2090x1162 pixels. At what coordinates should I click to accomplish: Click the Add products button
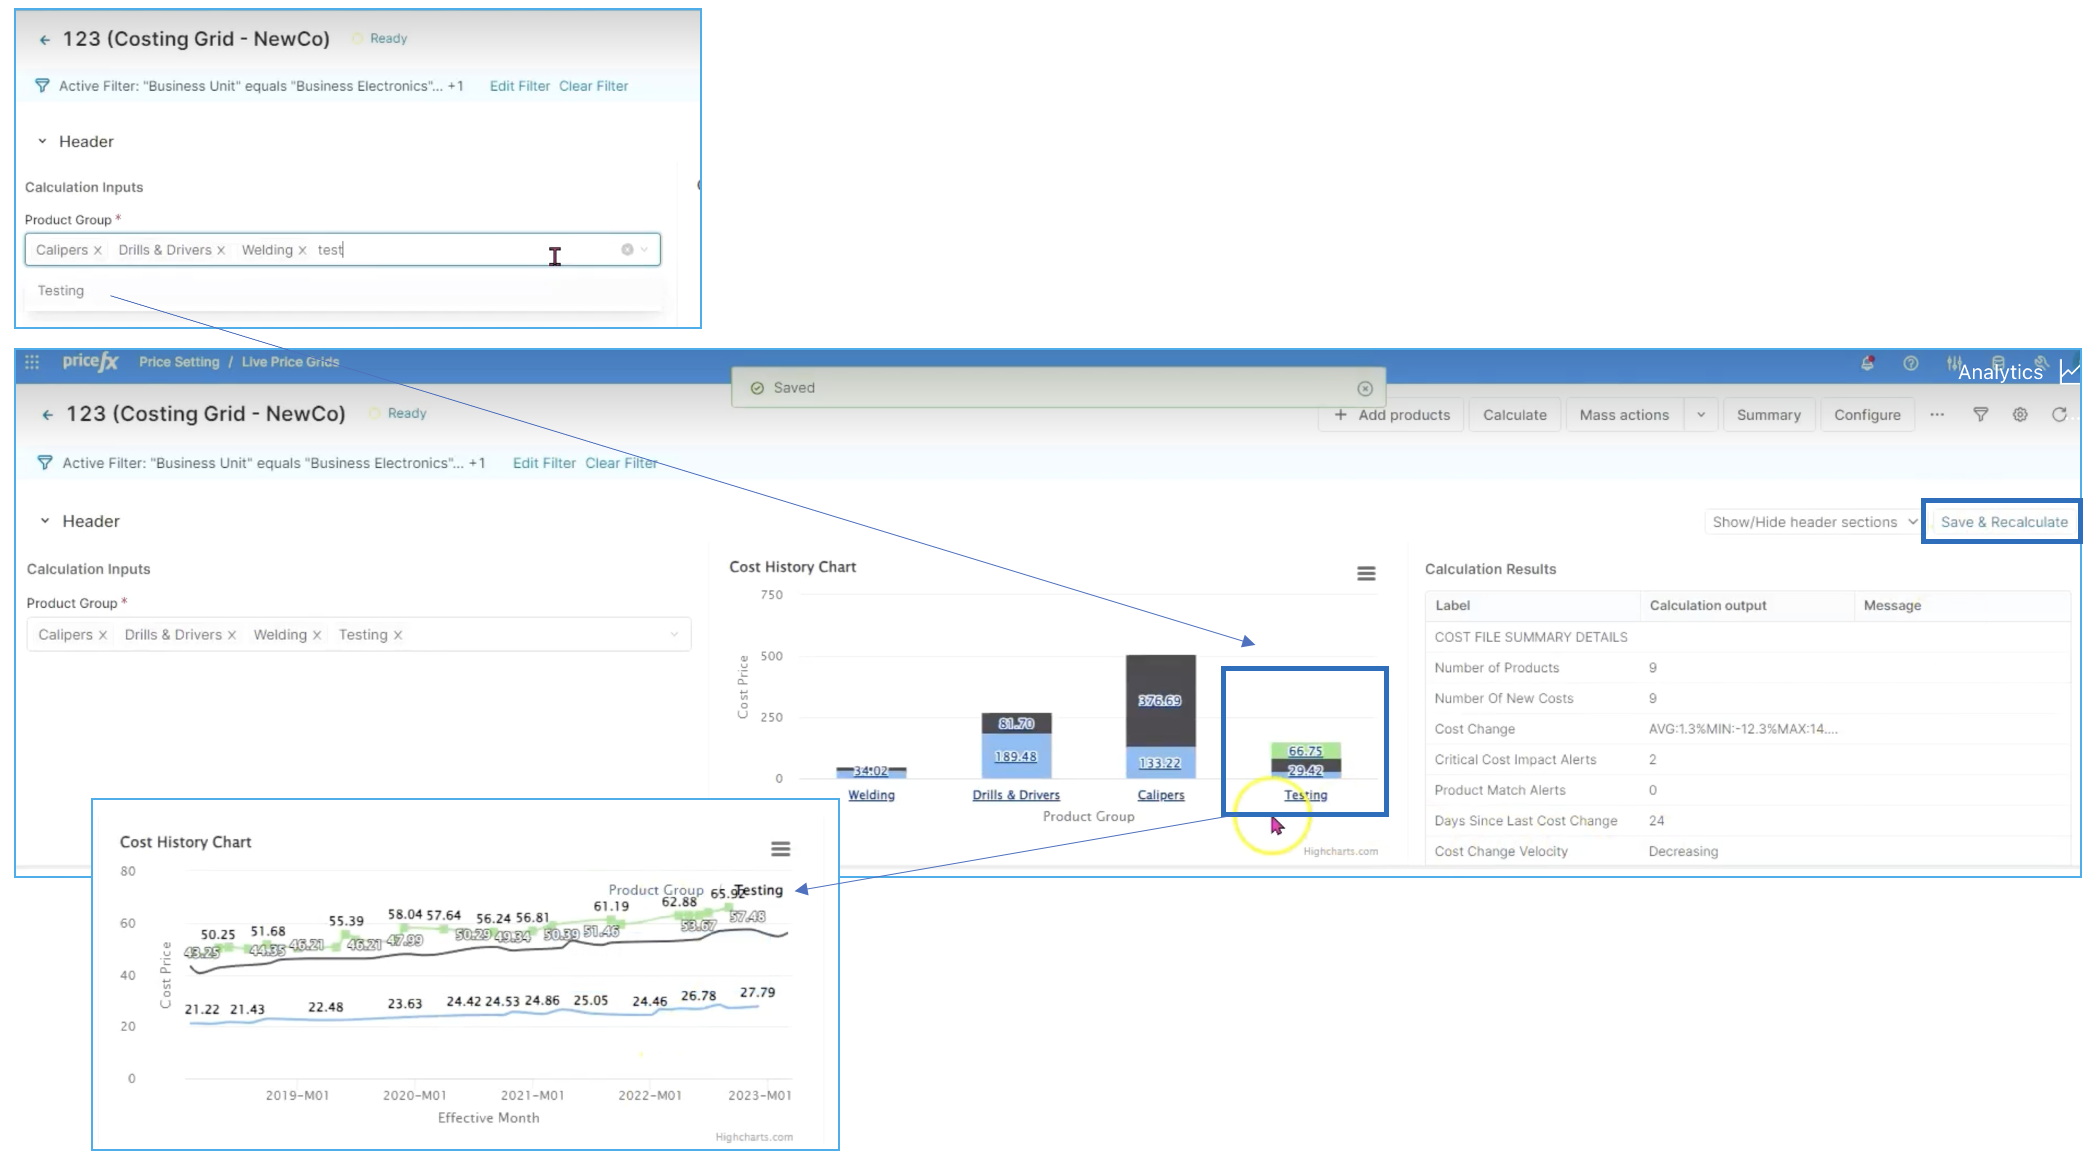point(1392,415)
